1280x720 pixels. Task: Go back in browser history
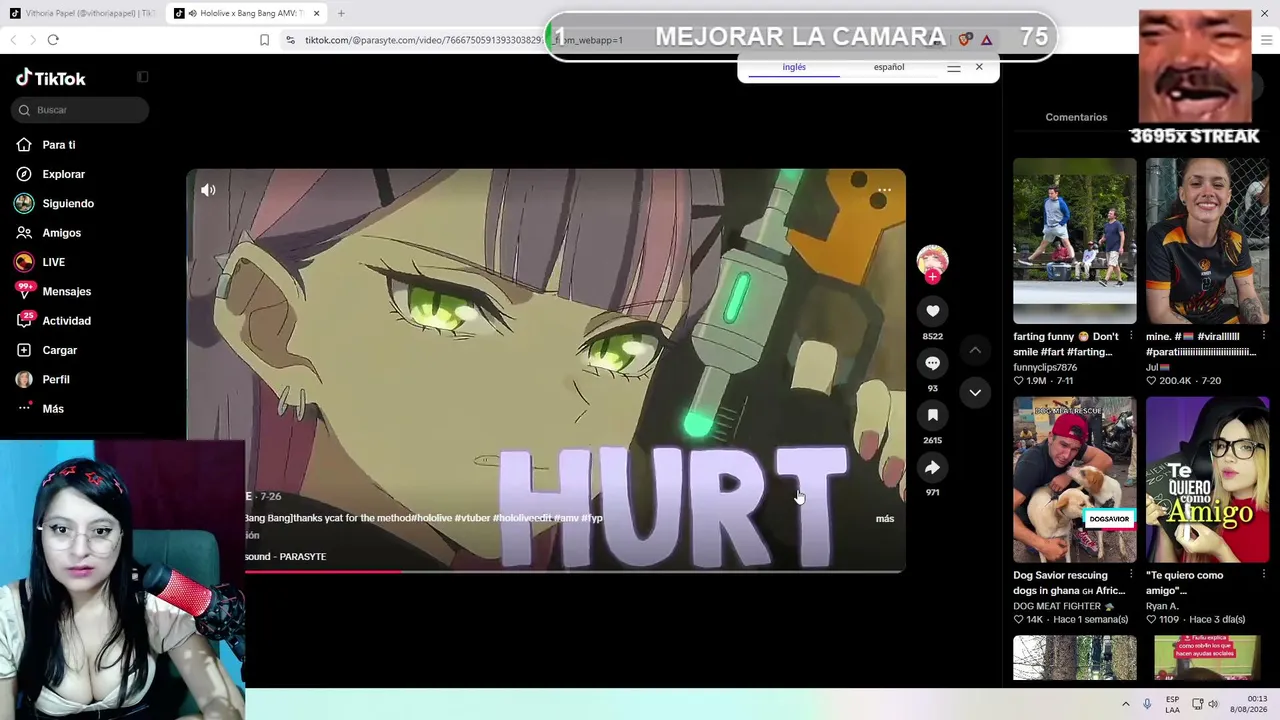13,40
